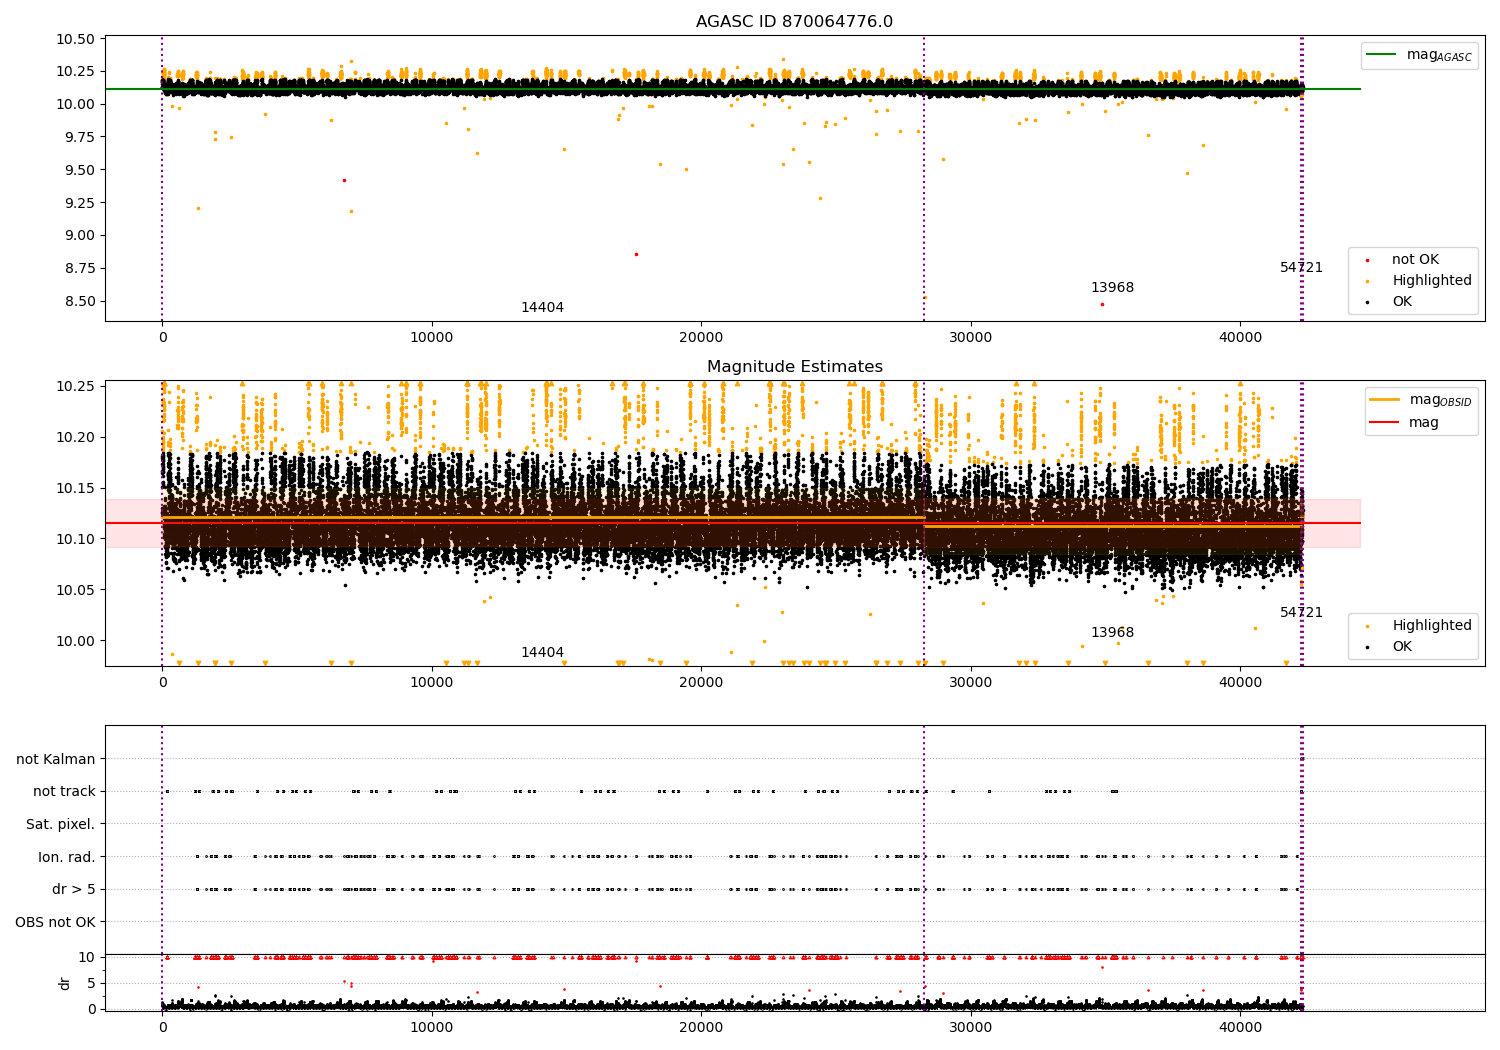This screenshot has width=1500, height=1050.
Task: Select the '9.25' y-axis tick label
Action: [79, 203]
